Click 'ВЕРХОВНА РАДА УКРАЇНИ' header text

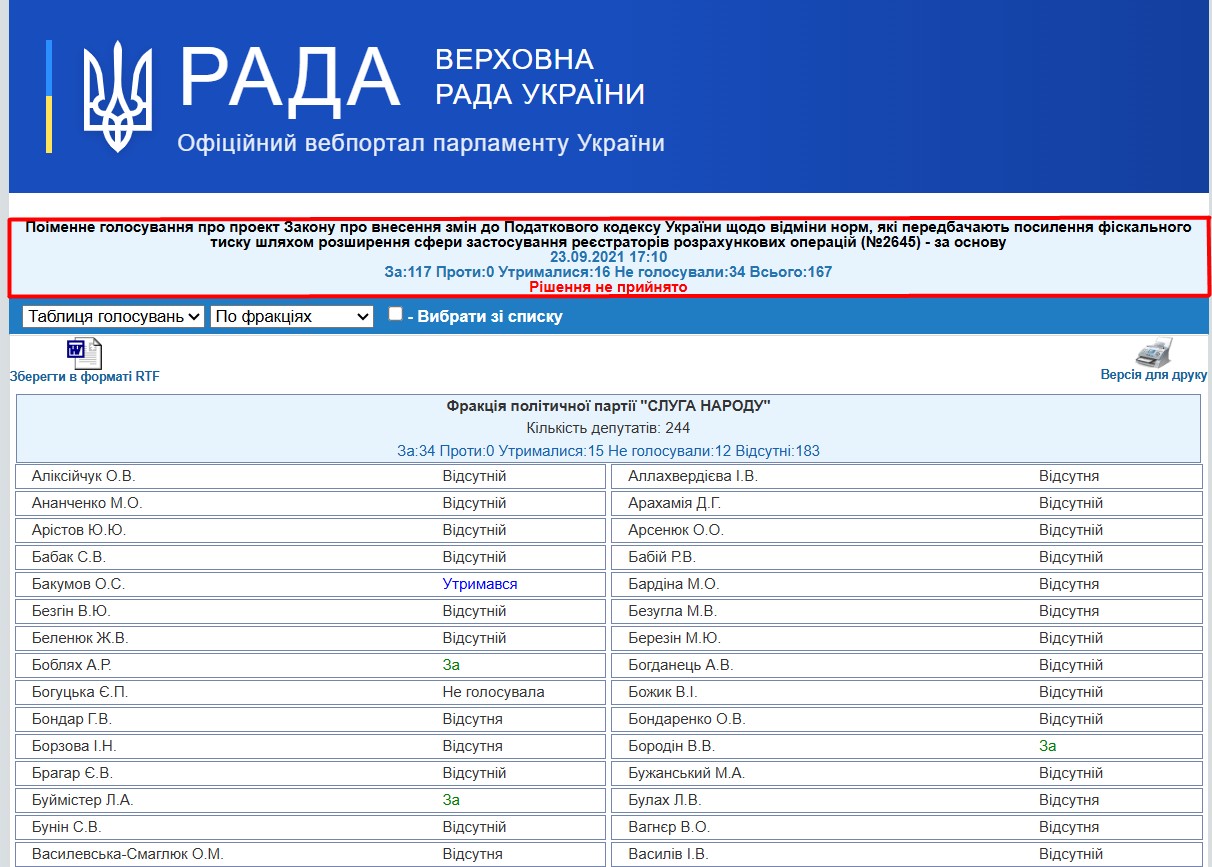(540, 77)
